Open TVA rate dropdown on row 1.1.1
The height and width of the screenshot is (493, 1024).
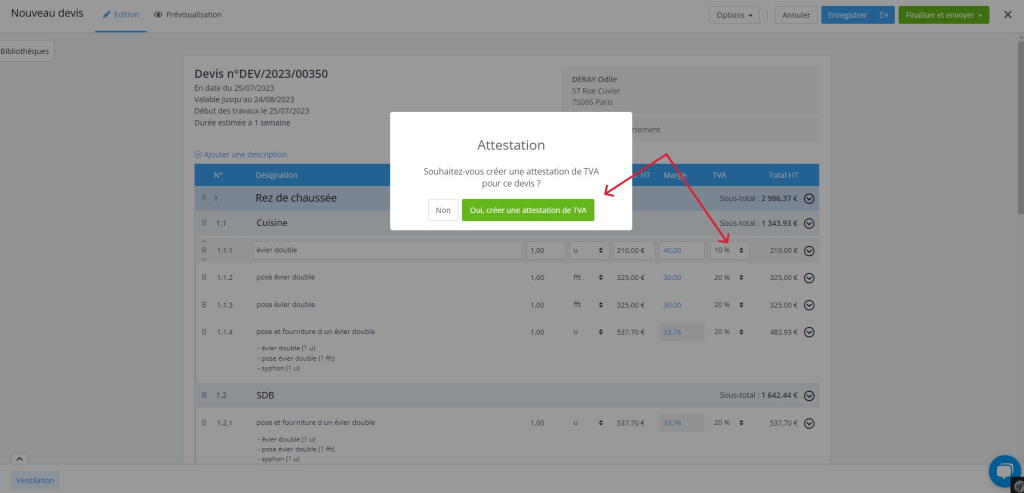729,250
